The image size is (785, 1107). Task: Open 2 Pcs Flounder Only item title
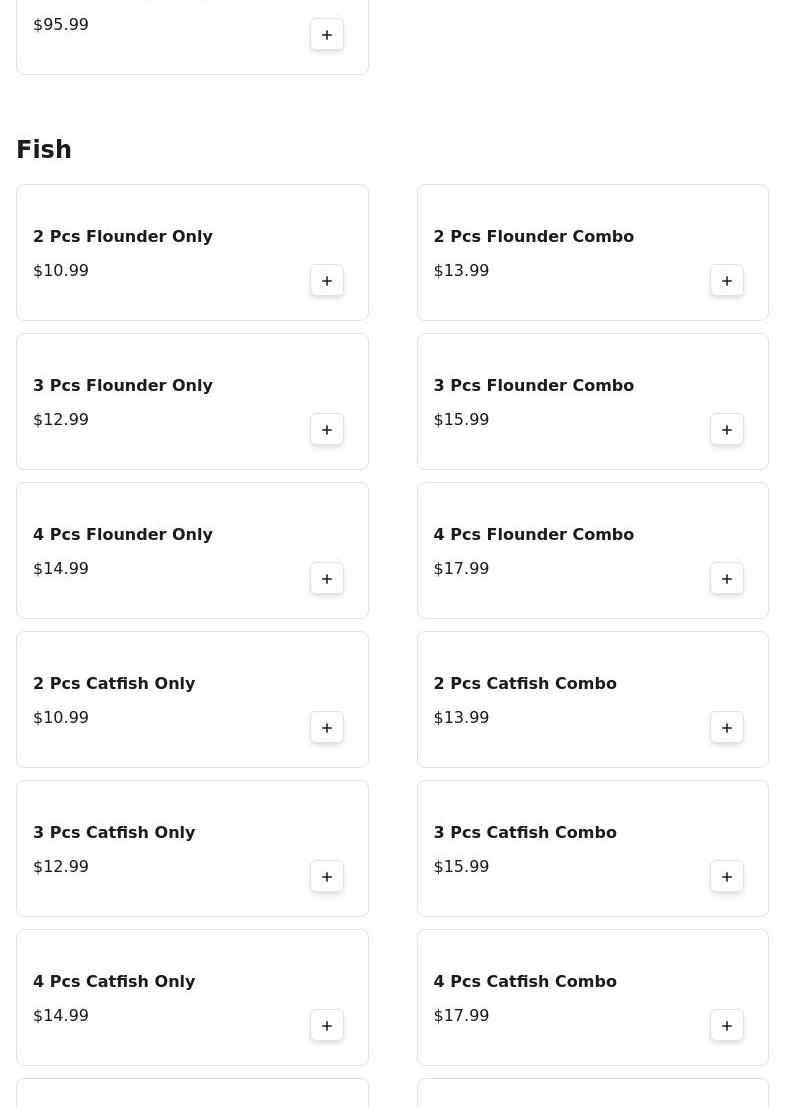pyautogui.click(x=123, y=237)
